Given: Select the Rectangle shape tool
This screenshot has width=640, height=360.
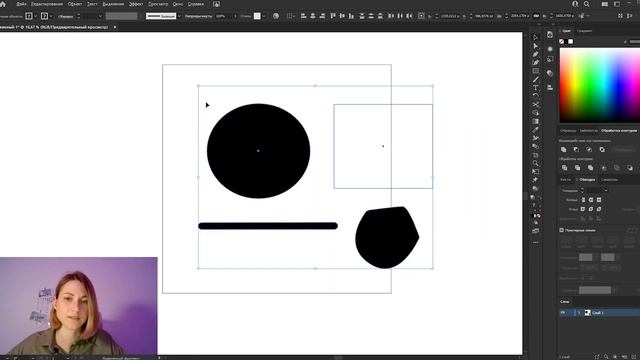Looking at the screenshot, I should pos(536,71).
